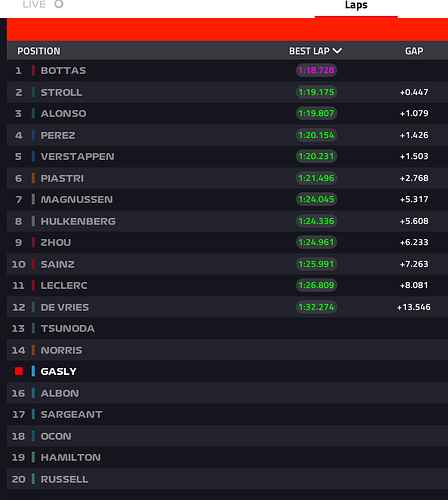Click the Leclerc gap value +8.081
The height and width of the screenshot is (500, 448).
[414, 285]
